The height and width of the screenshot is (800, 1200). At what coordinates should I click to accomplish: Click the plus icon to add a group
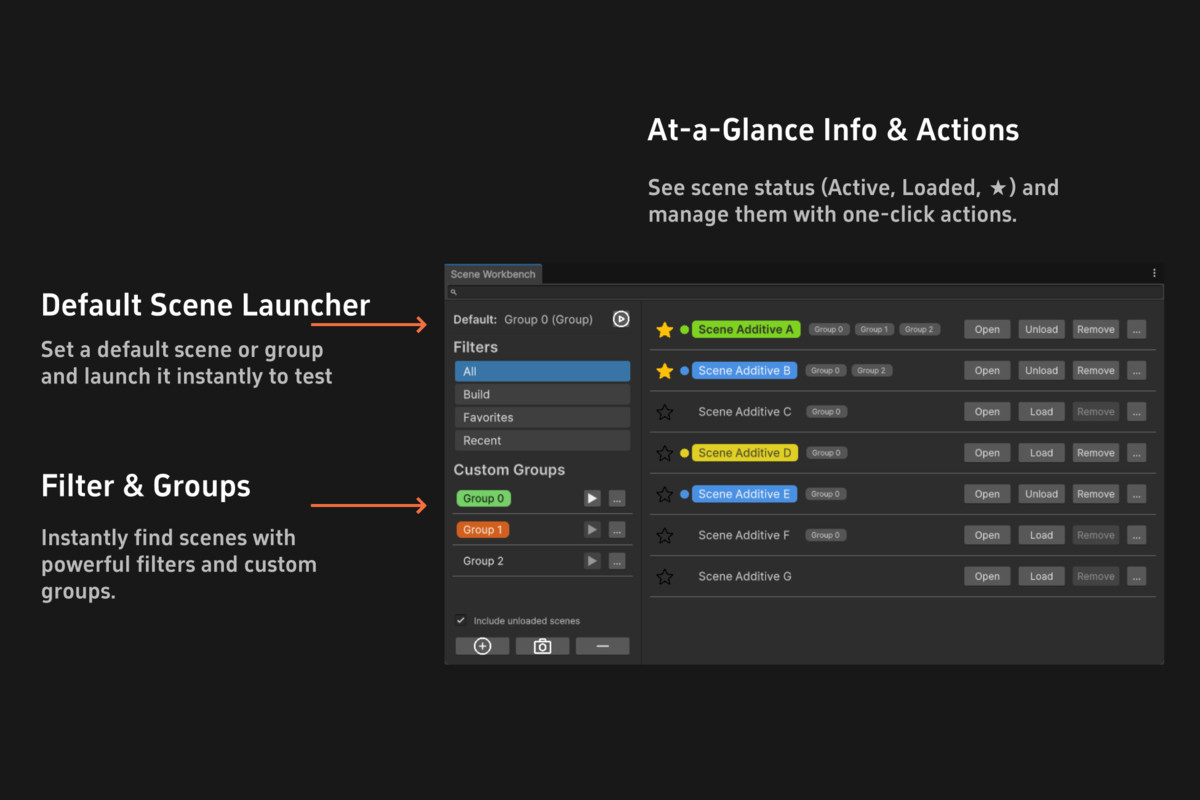pos(482,645)
